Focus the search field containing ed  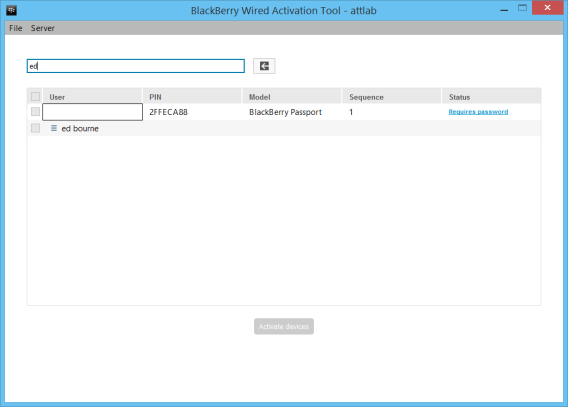tap(135, 66)
